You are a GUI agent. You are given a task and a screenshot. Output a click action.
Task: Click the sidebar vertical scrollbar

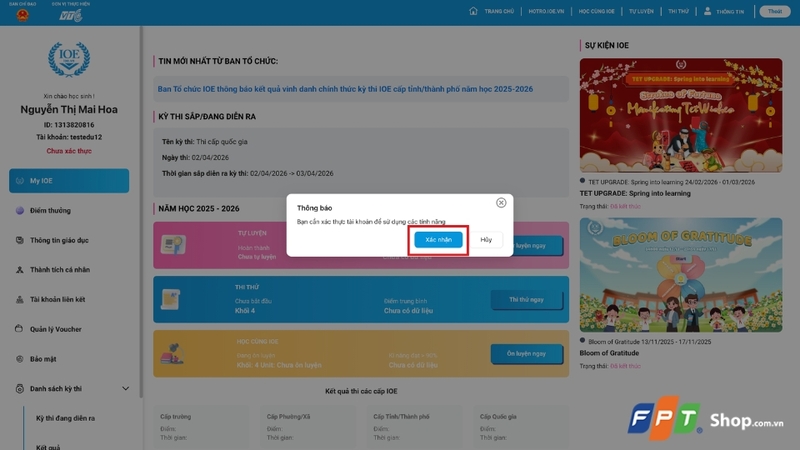(141, 212)
